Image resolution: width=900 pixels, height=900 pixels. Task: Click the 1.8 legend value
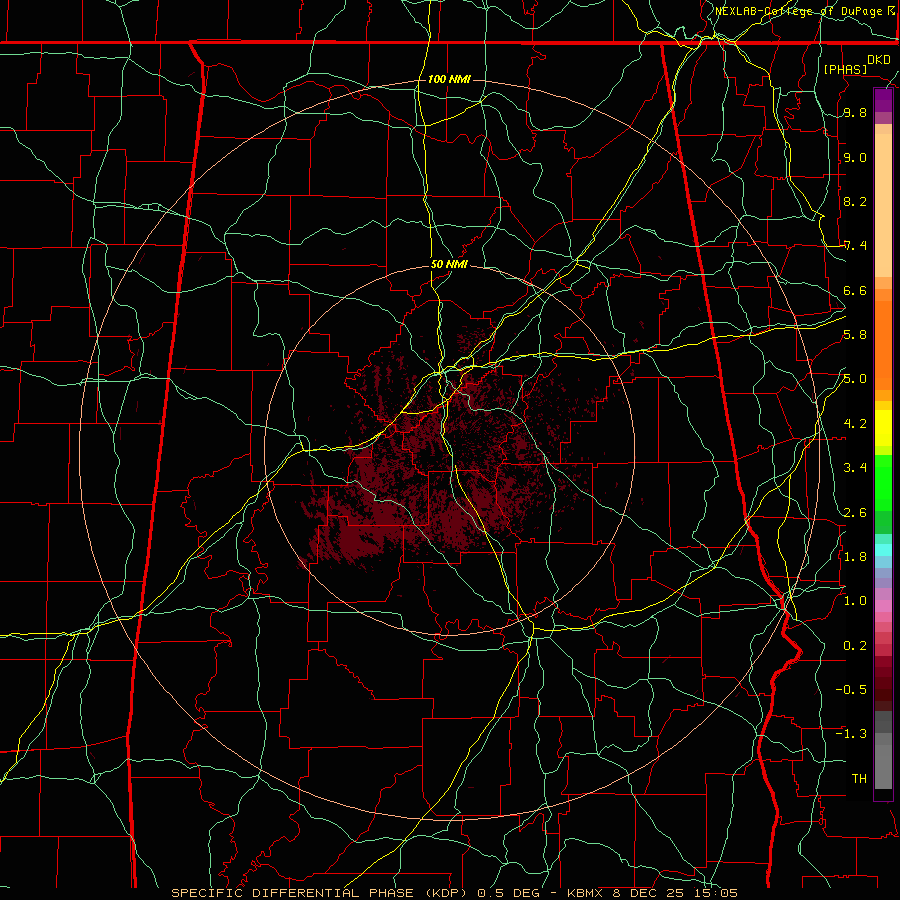coord(855,557)
